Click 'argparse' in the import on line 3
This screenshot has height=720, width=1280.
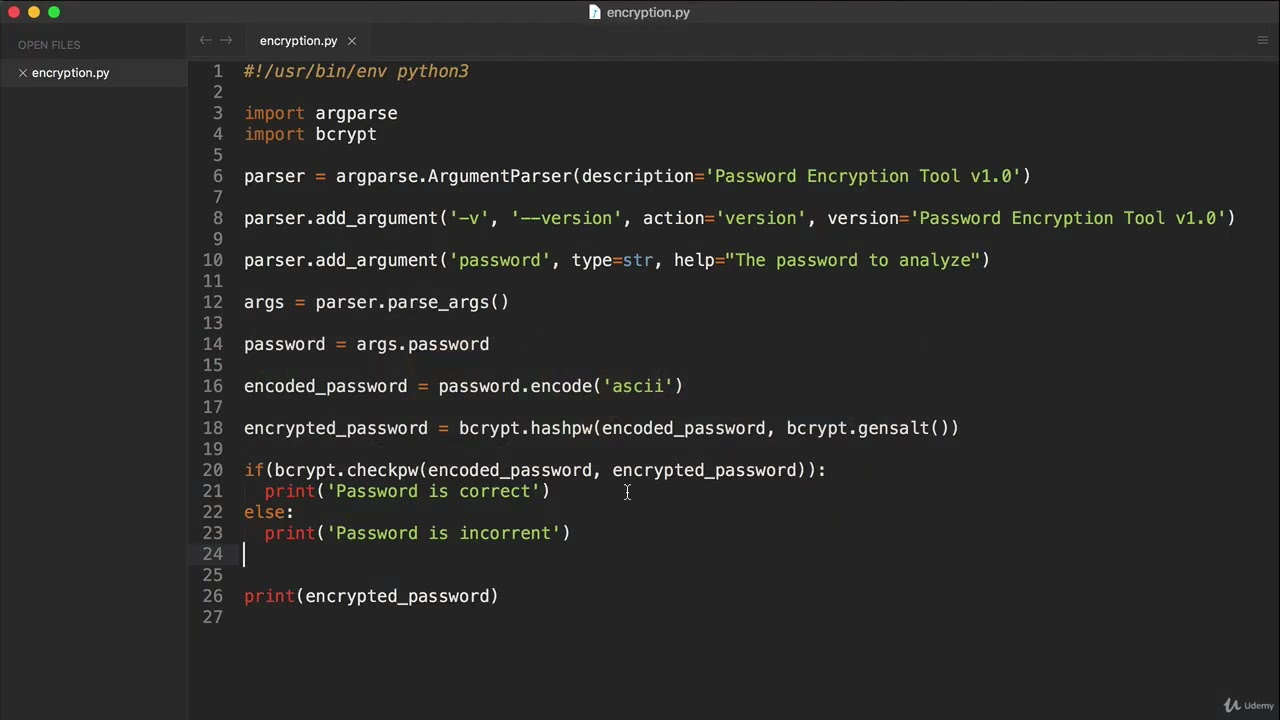[x=356, y=114]
